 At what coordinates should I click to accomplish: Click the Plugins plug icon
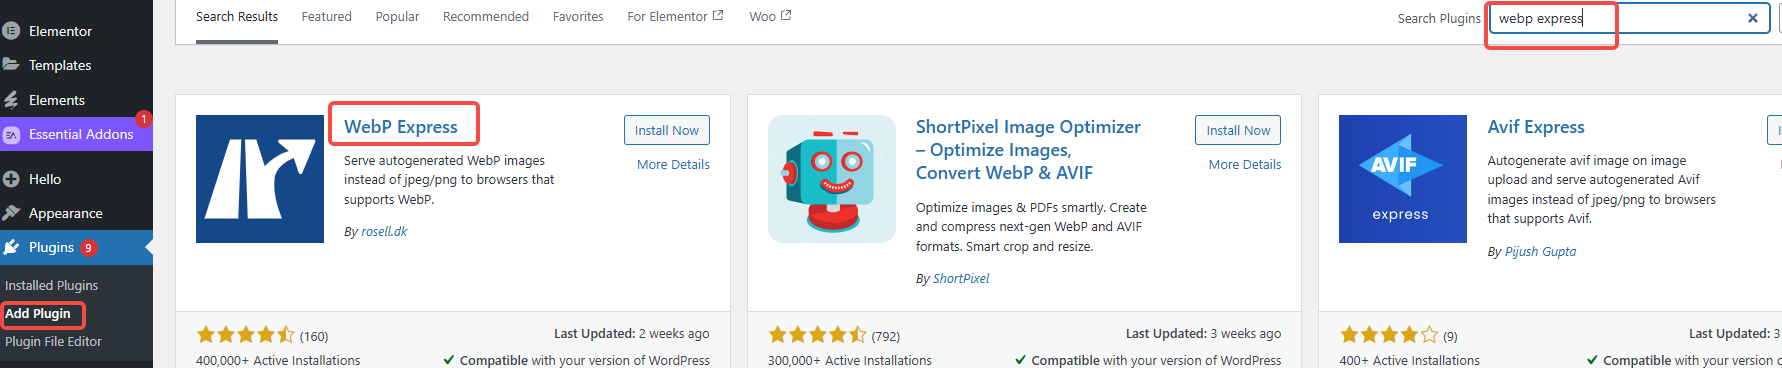click(x=11, y=247)
